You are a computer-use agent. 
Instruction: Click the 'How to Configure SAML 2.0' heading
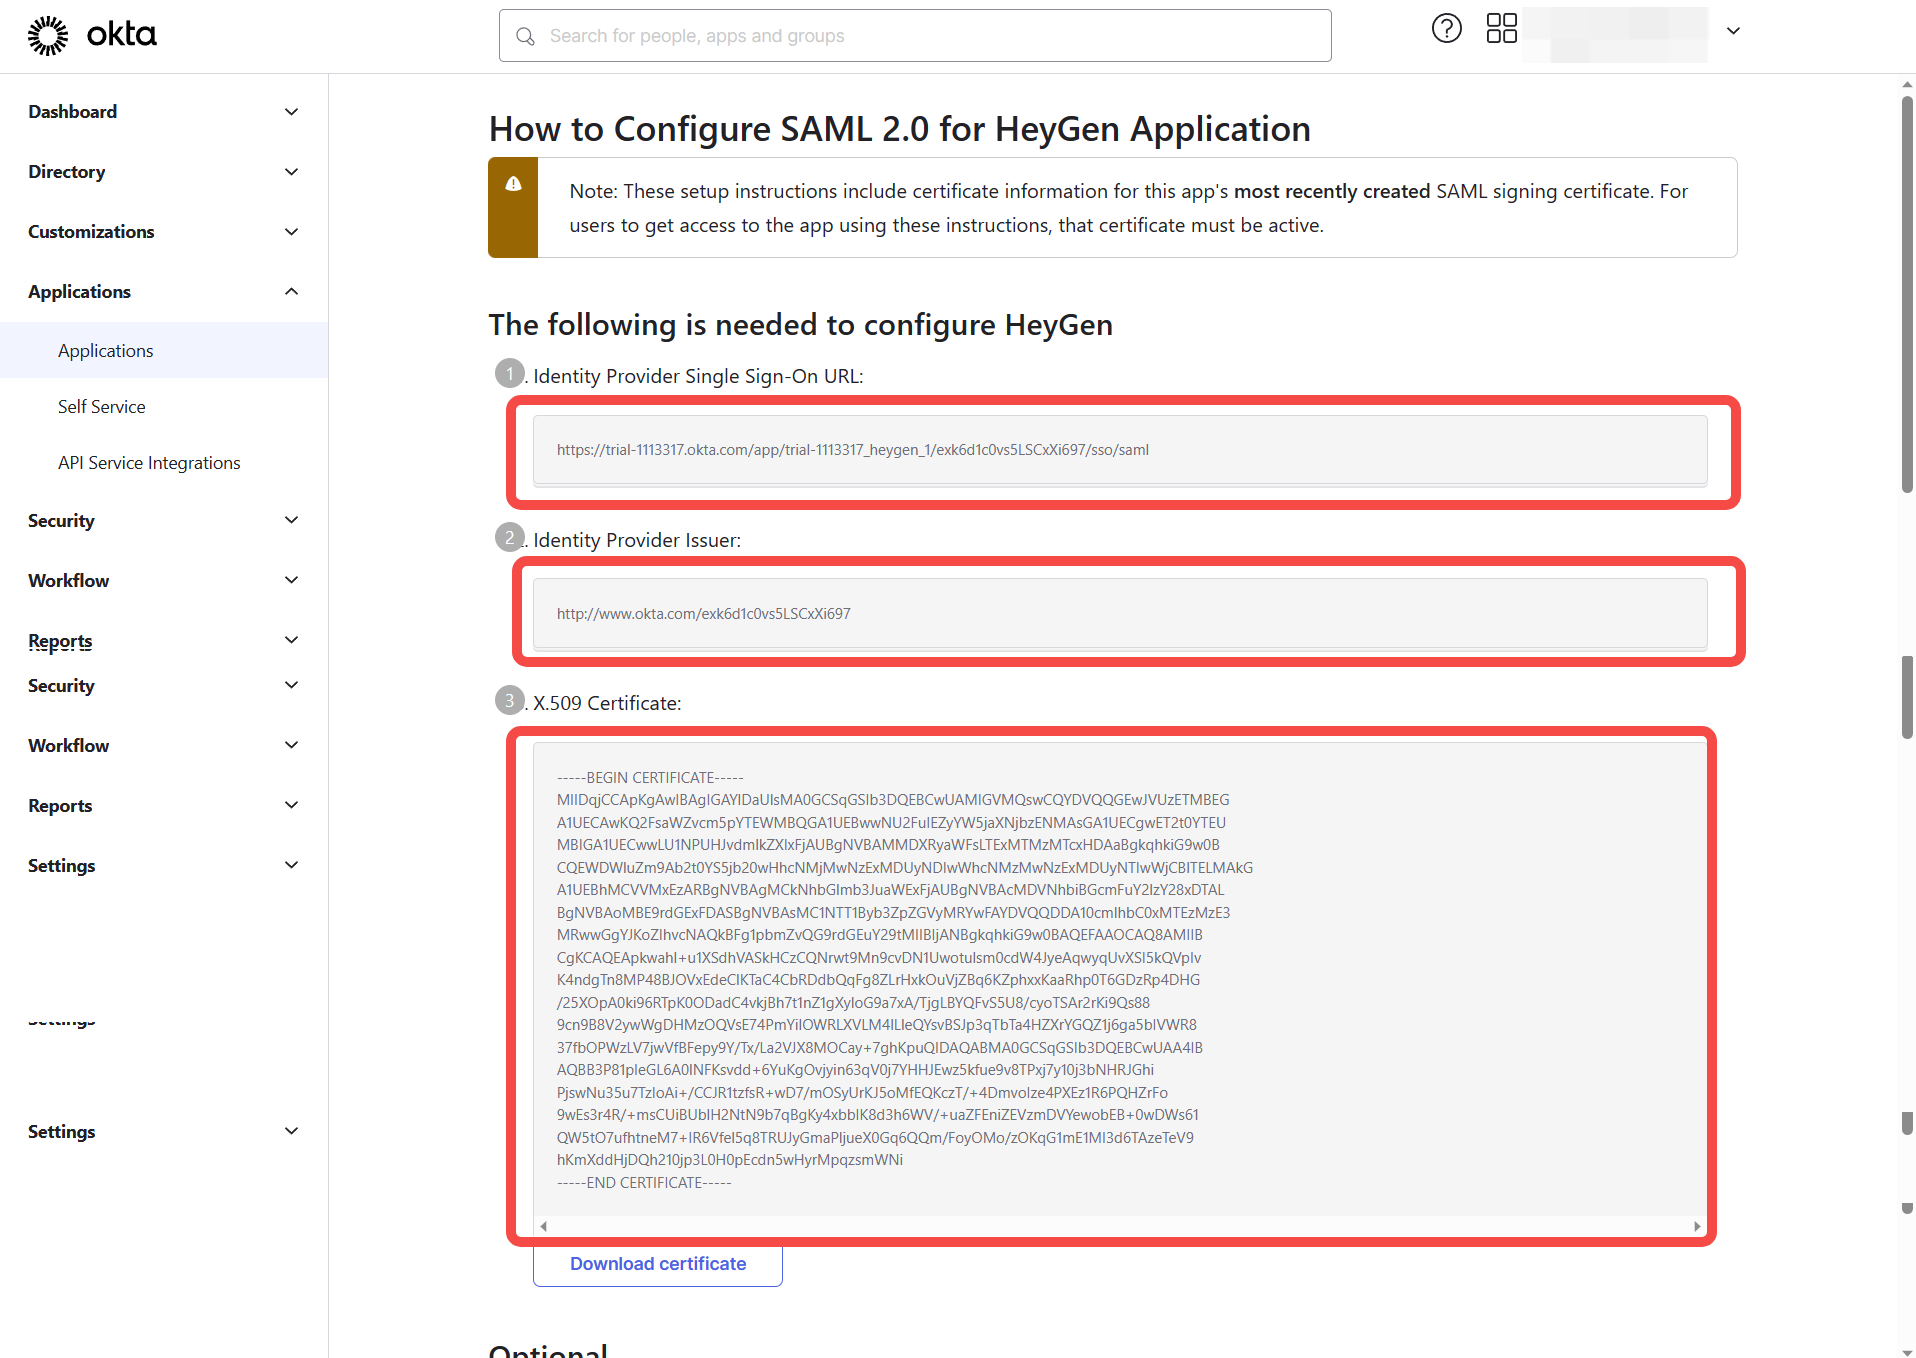[x=900, y=129]
